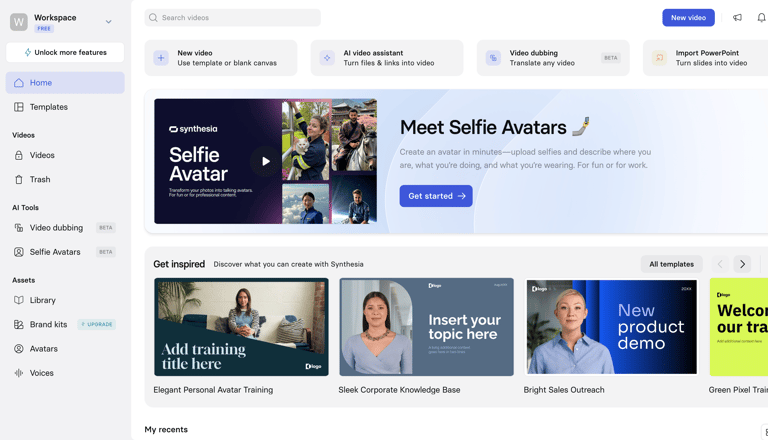This screenshot has width=768, height=440.
Task: Open Elegant Personal Avatar Training thumbnail
Action: click(241, 327)
